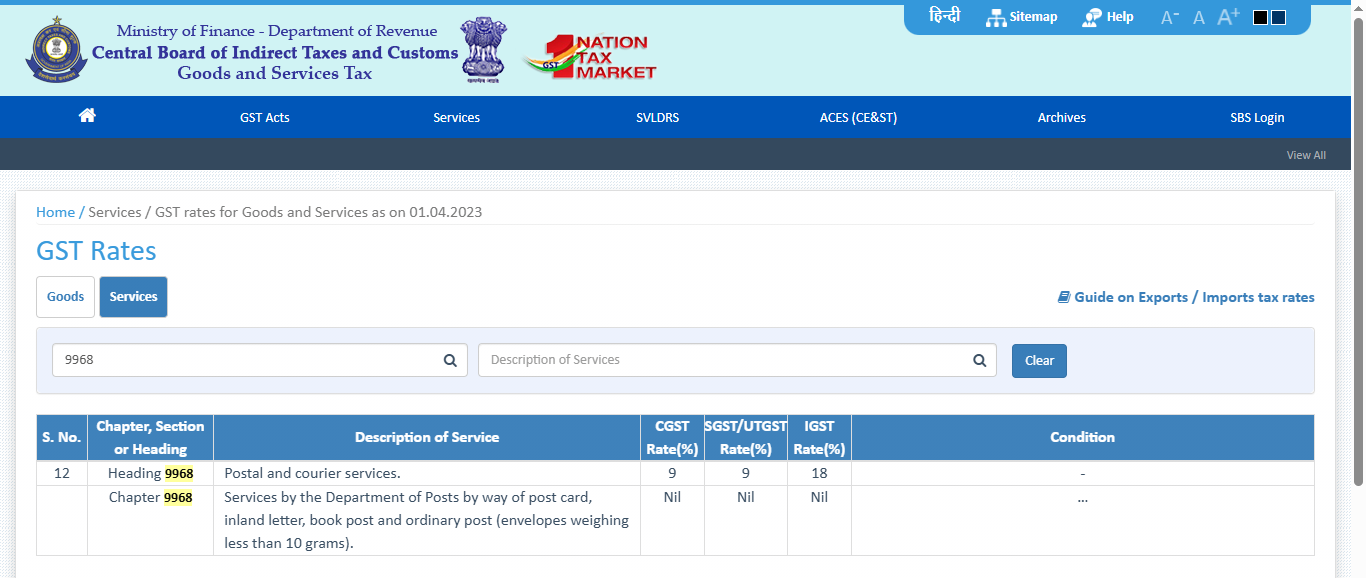Open the GST Acts menu
The width and height of the screenshot is (1366, 578).
[x=265, y=117]
